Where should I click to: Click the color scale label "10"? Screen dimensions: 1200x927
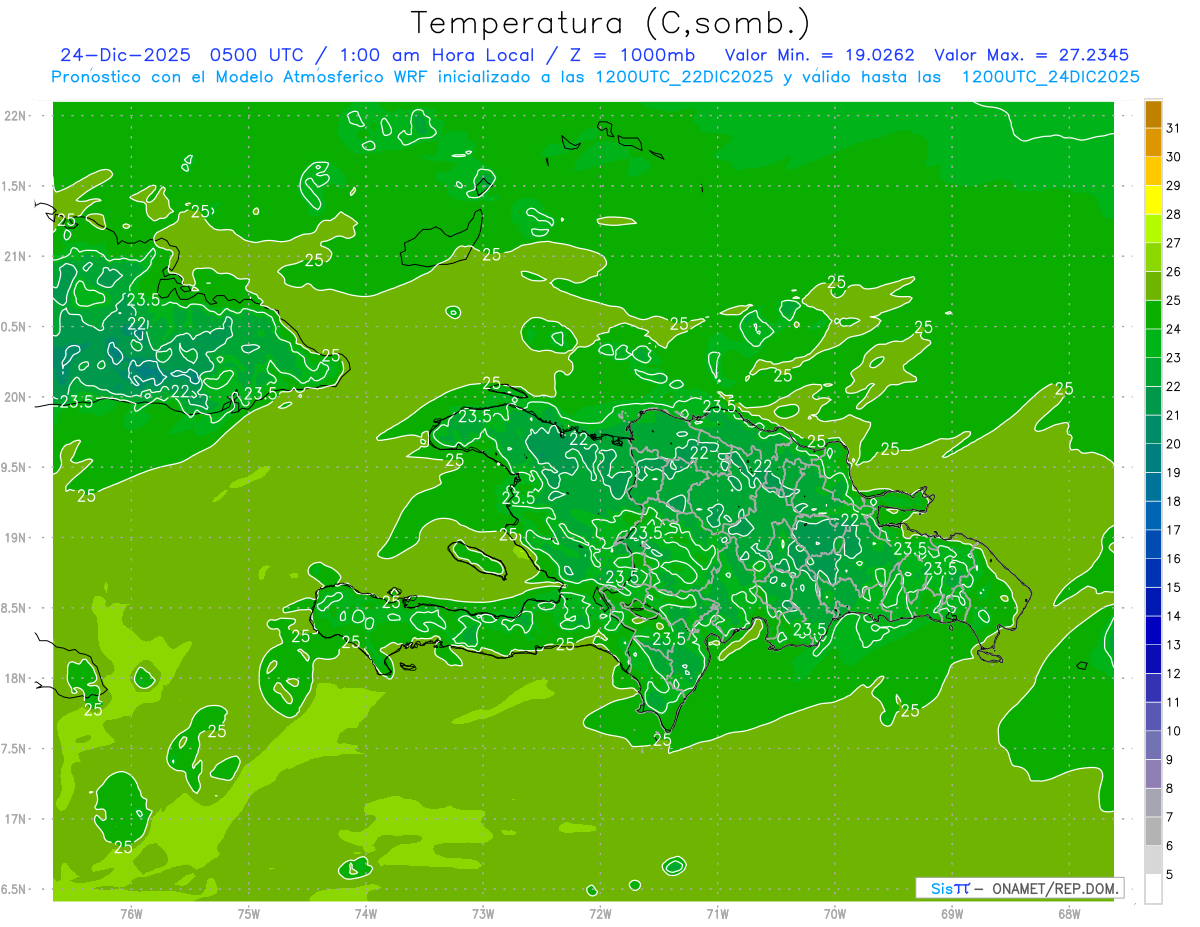(1173, 731)
